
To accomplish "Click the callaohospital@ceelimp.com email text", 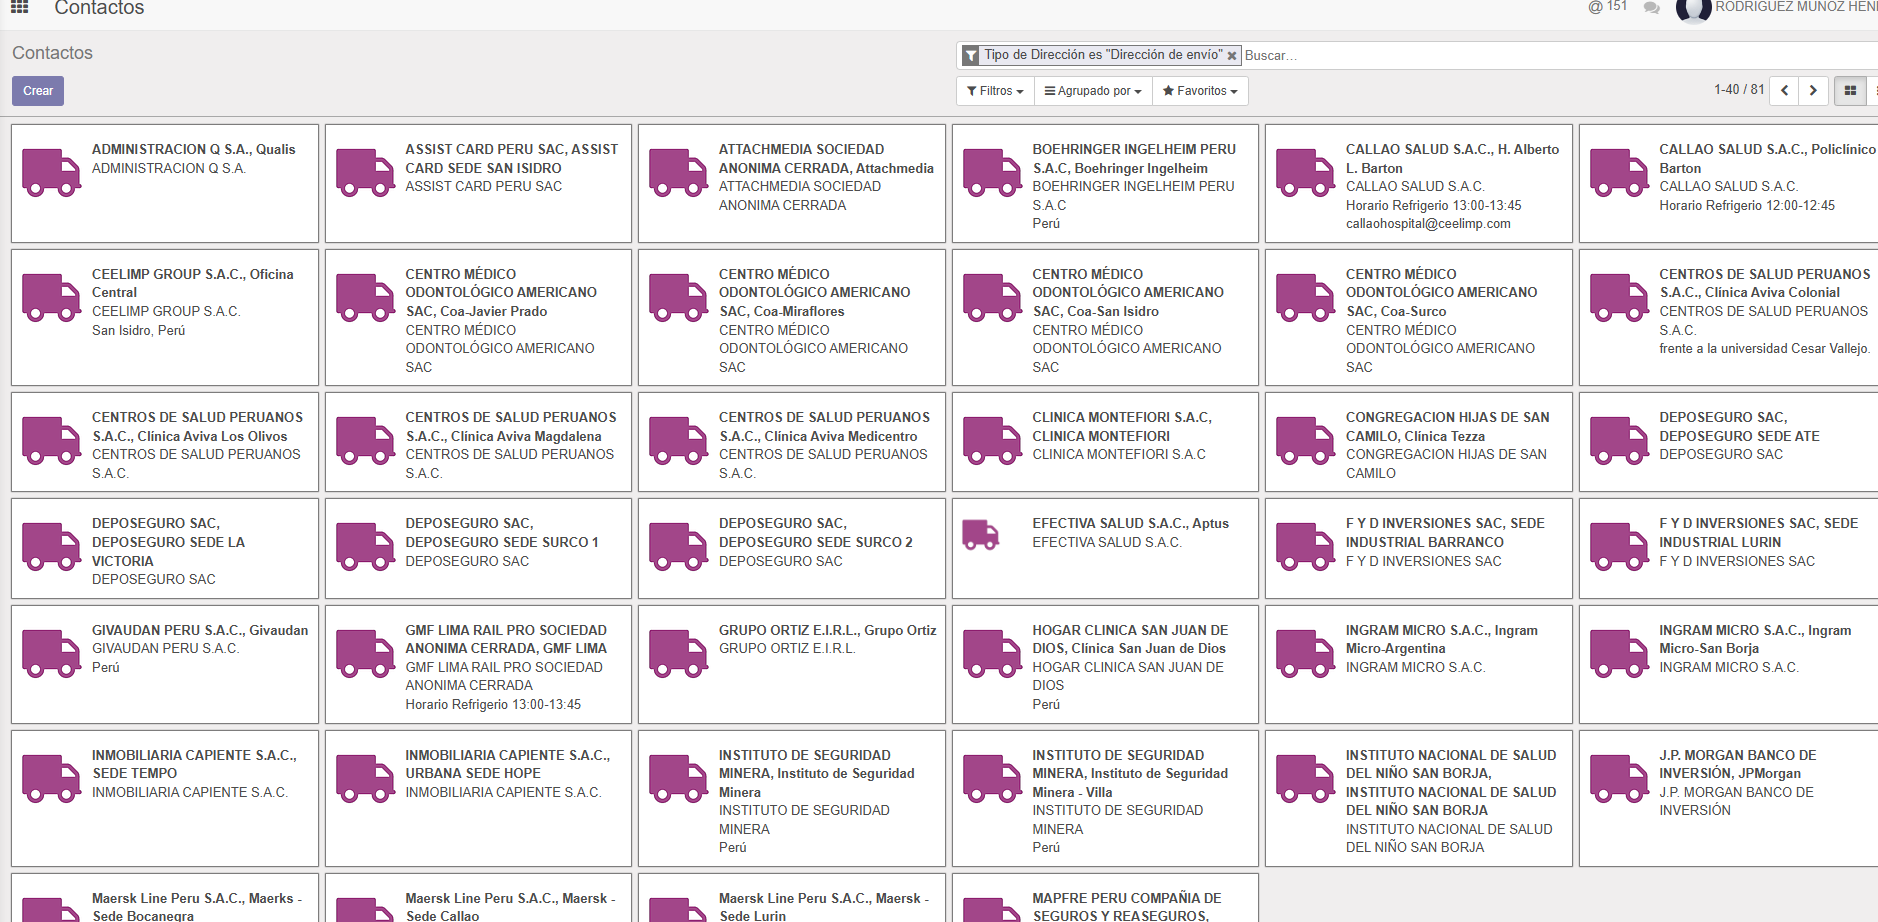I will tap(1428, 224).
